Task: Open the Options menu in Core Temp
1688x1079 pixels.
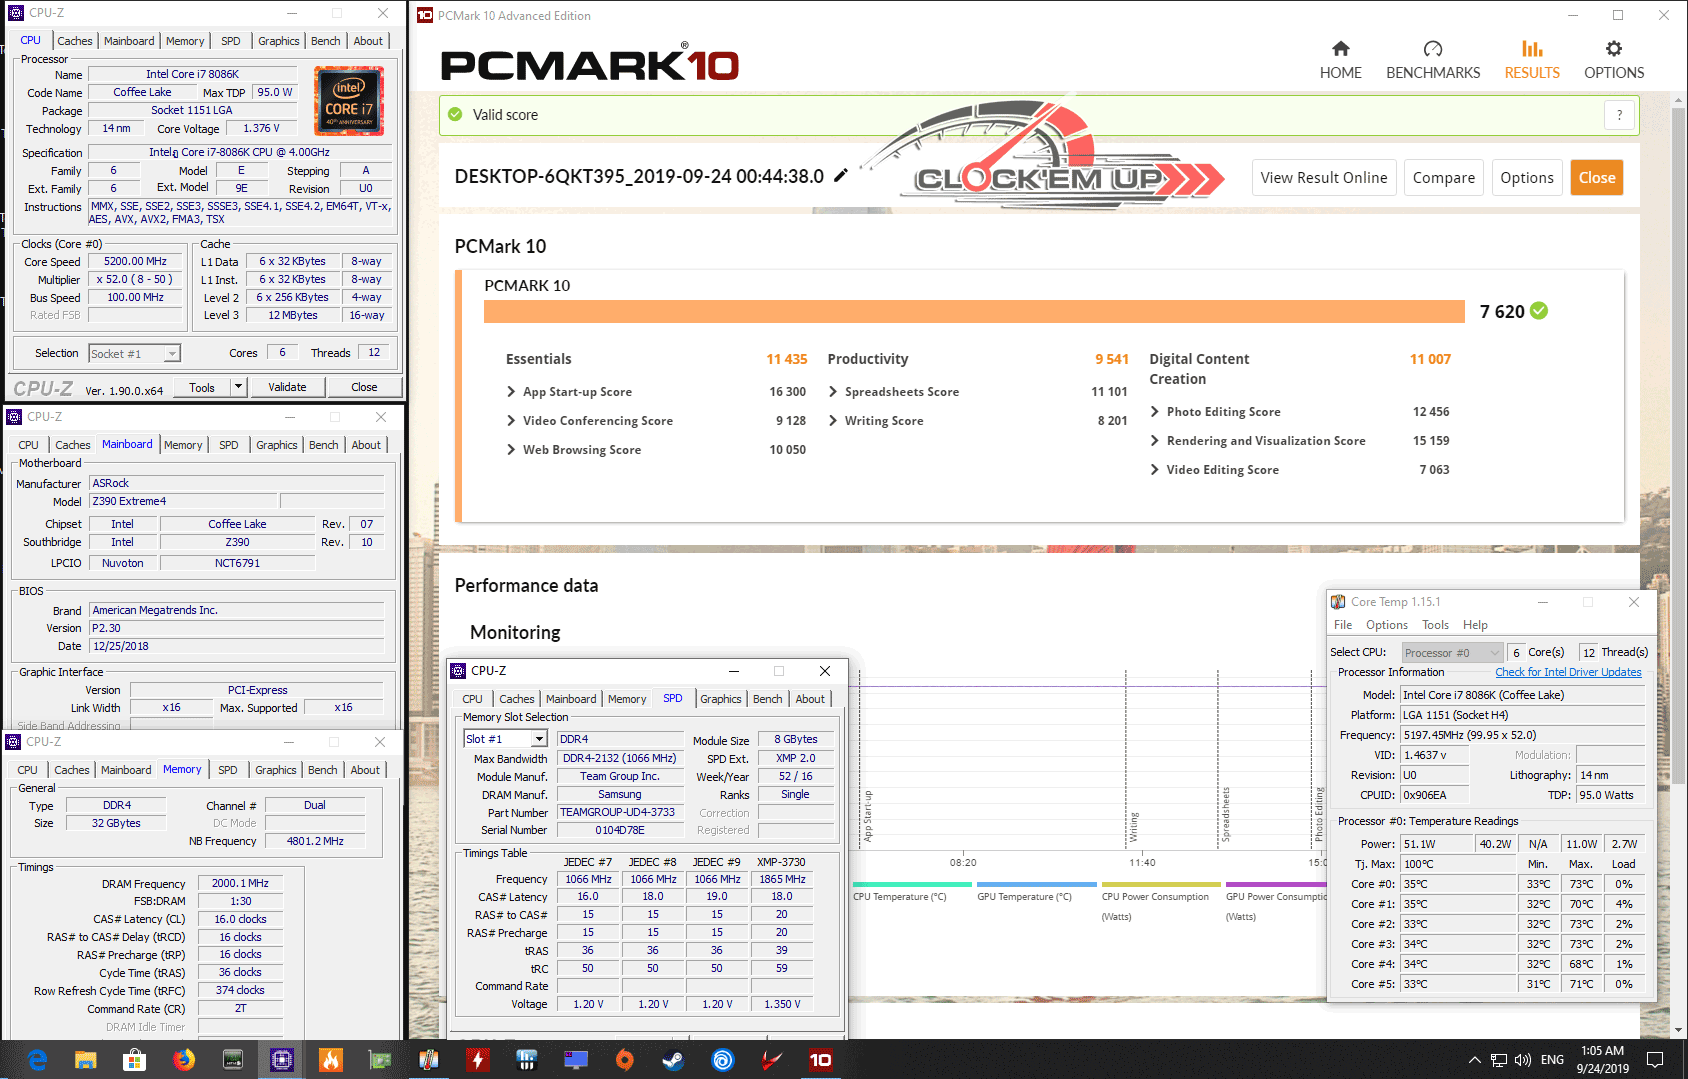Action: click(x=1386, y=625)
